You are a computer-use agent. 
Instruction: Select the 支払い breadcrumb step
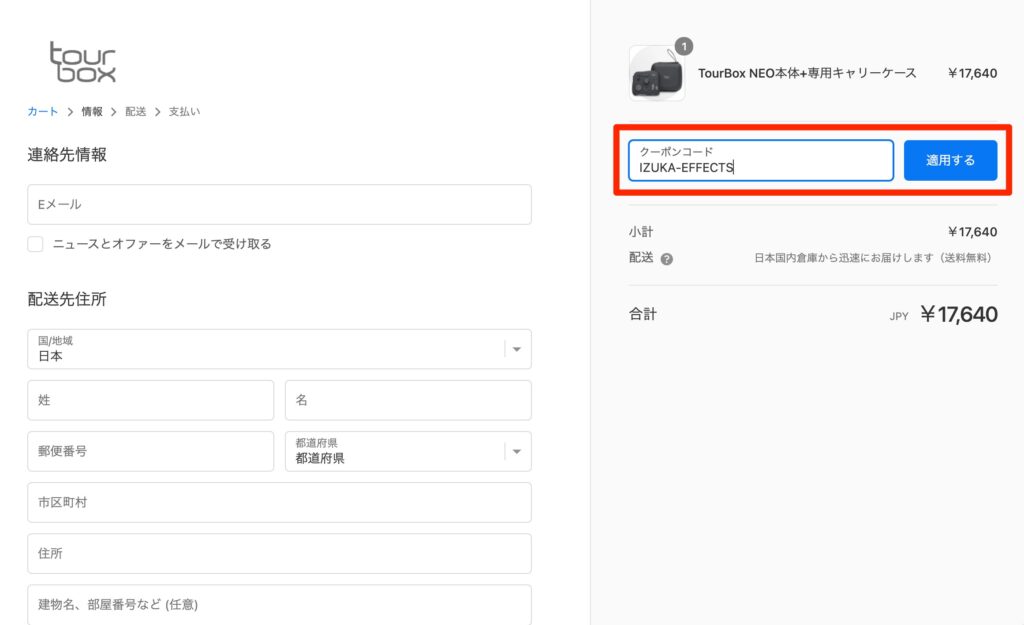coord(184,112)
